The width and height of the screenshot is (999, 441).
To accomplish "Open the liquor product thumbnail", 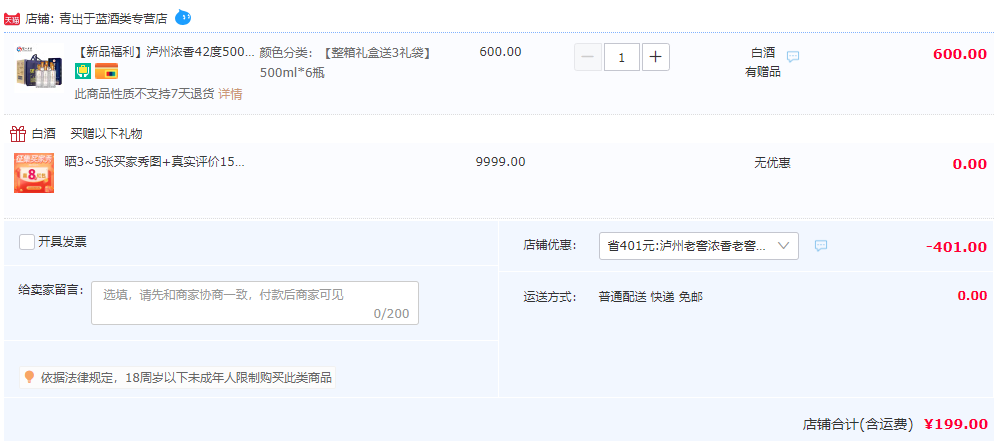I will [x=39, y=68].
